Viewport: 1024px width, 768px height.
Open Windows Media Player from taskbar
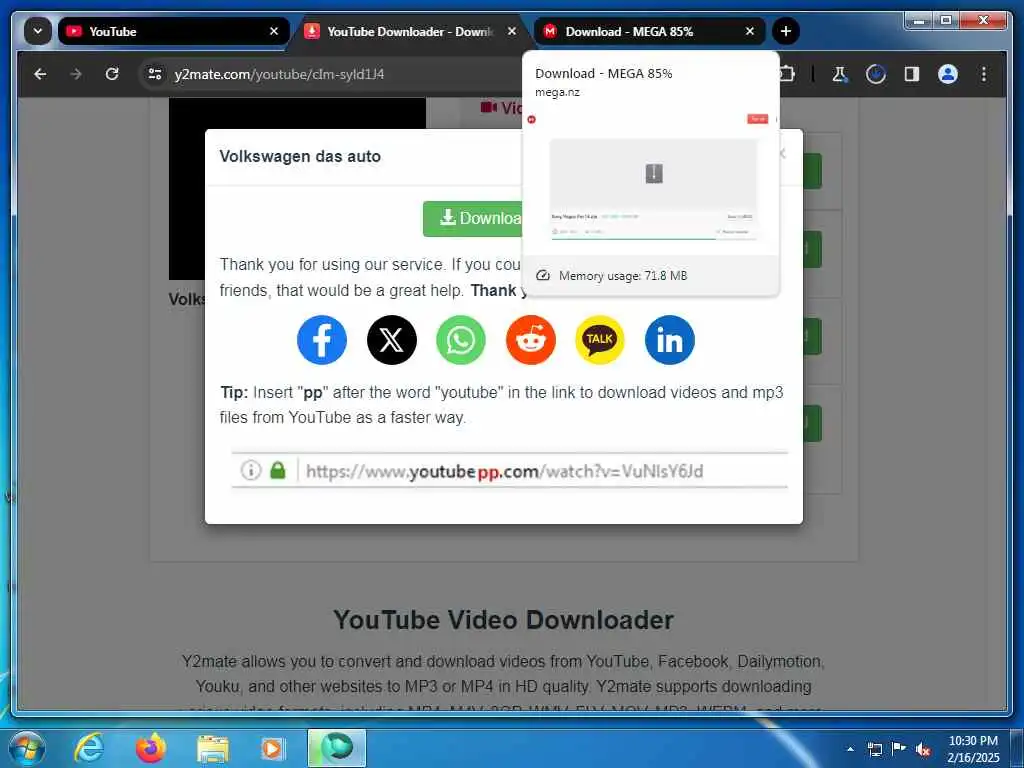(274, 748)
